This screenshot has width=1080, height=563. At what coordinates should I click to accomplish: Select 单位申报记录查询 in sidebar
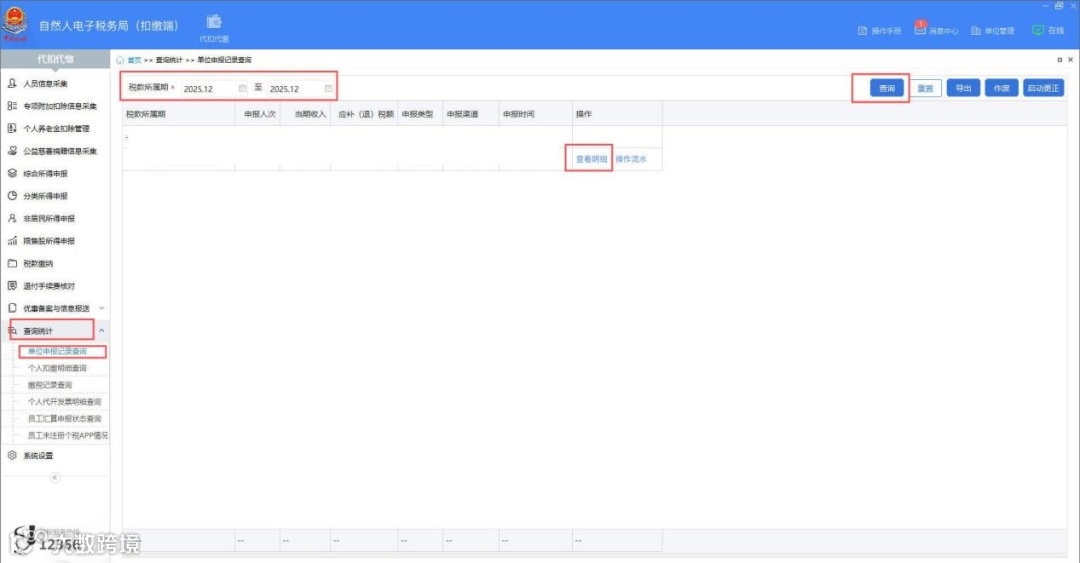coord(57,351)
